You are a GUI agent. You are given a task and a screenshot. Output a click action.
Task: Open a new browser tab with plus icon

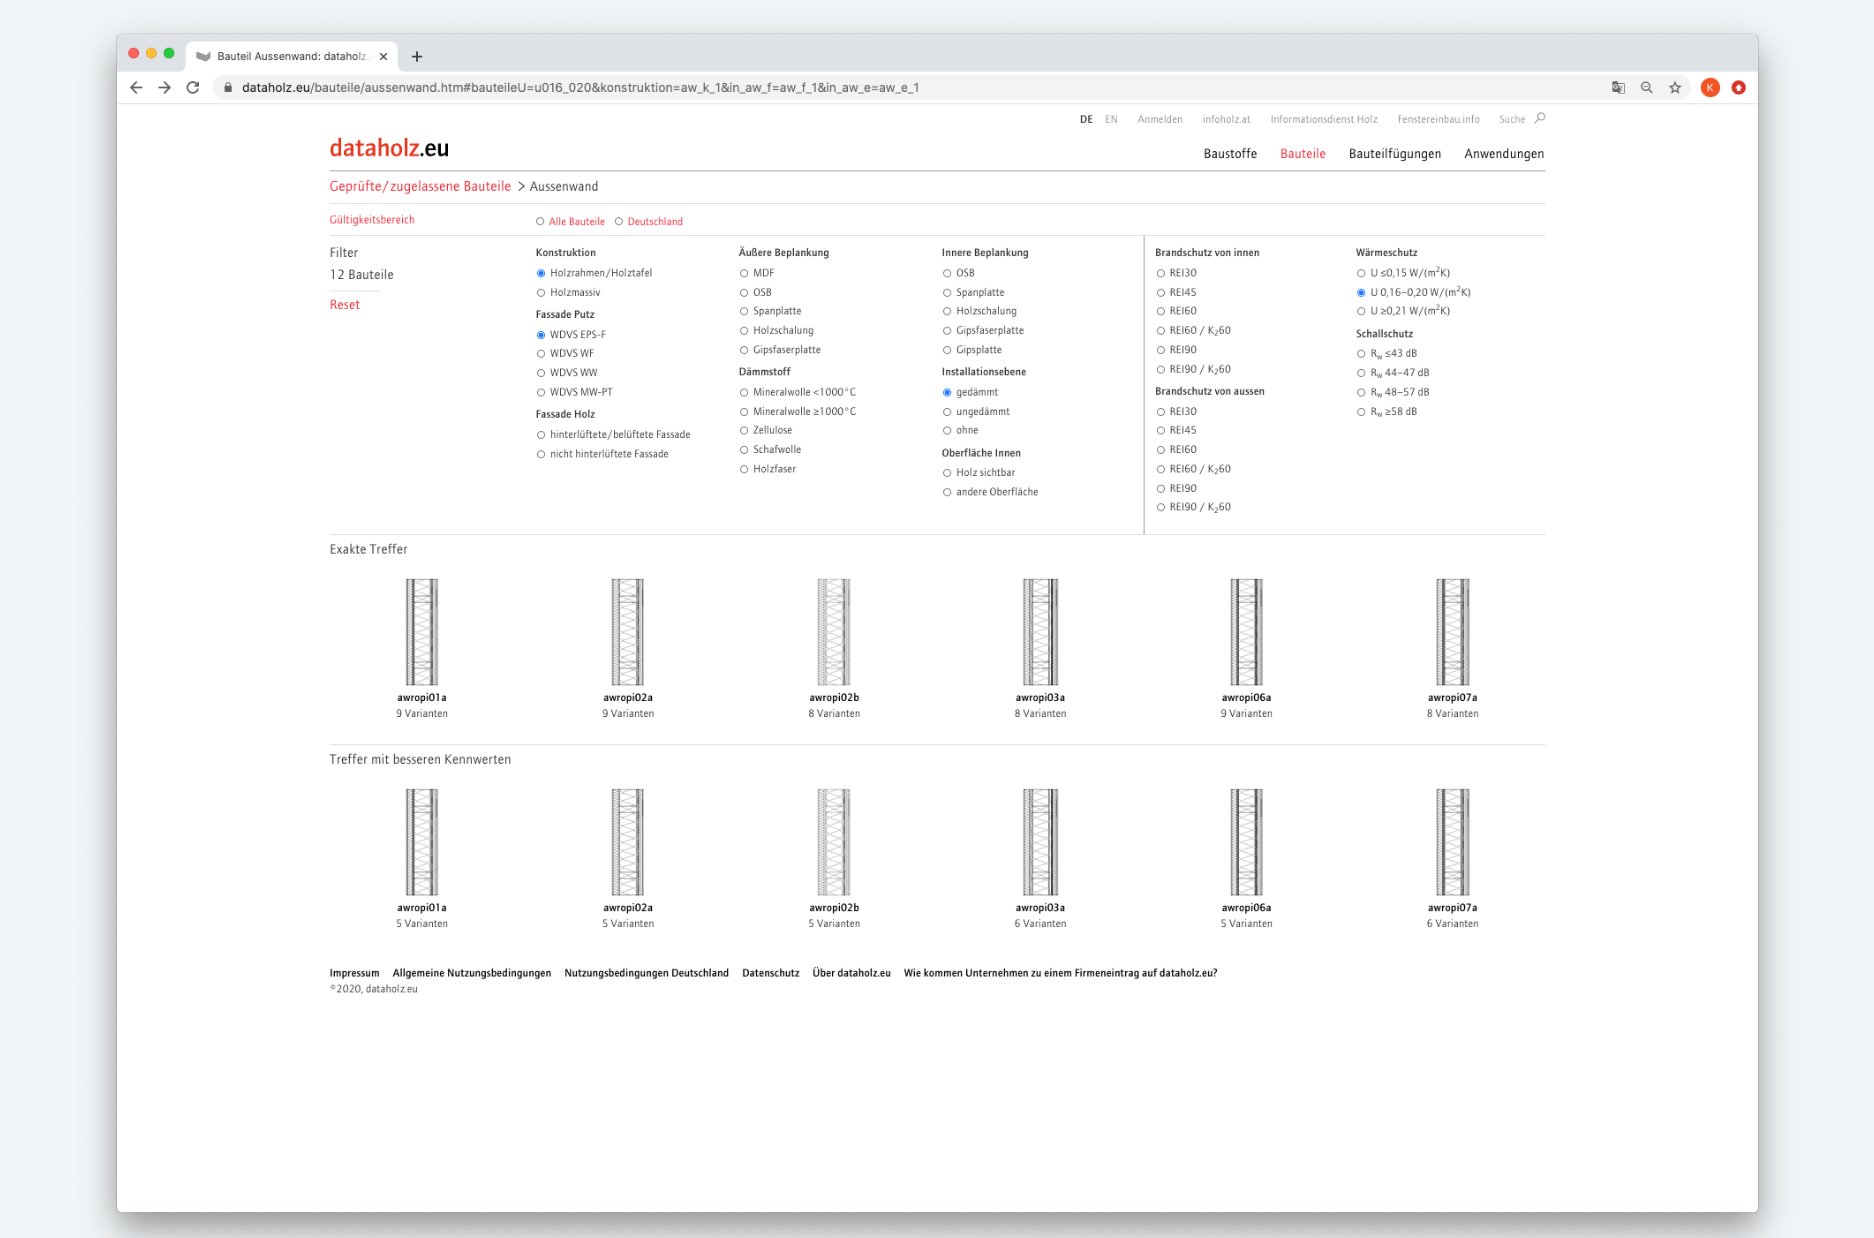pyautogui.click(x=417, y=57)
